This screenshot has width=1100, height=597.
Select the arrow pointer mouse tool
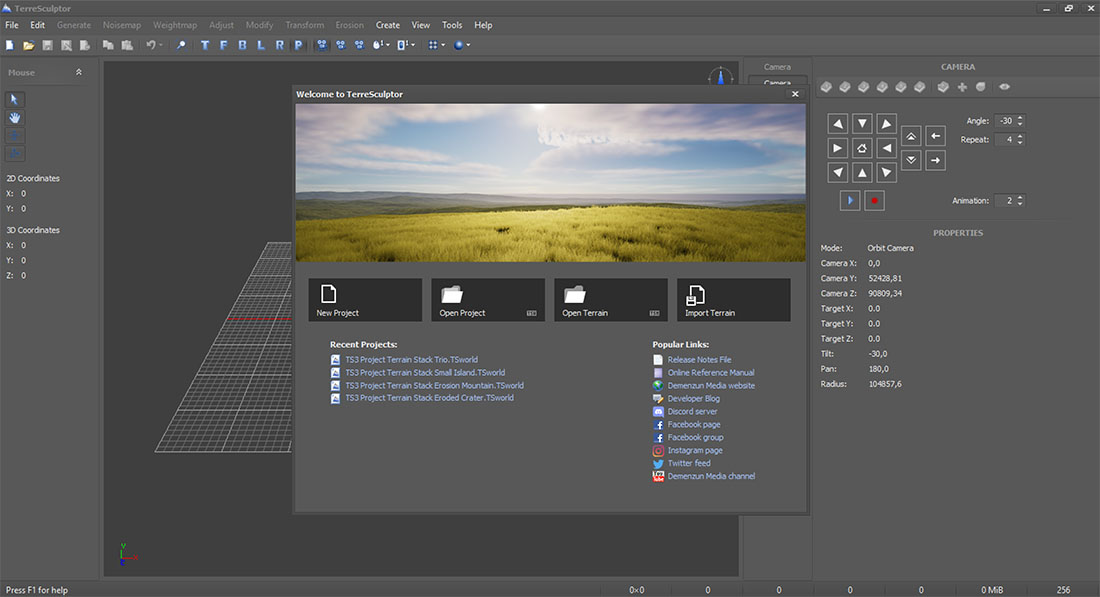(x=15, y=100)
